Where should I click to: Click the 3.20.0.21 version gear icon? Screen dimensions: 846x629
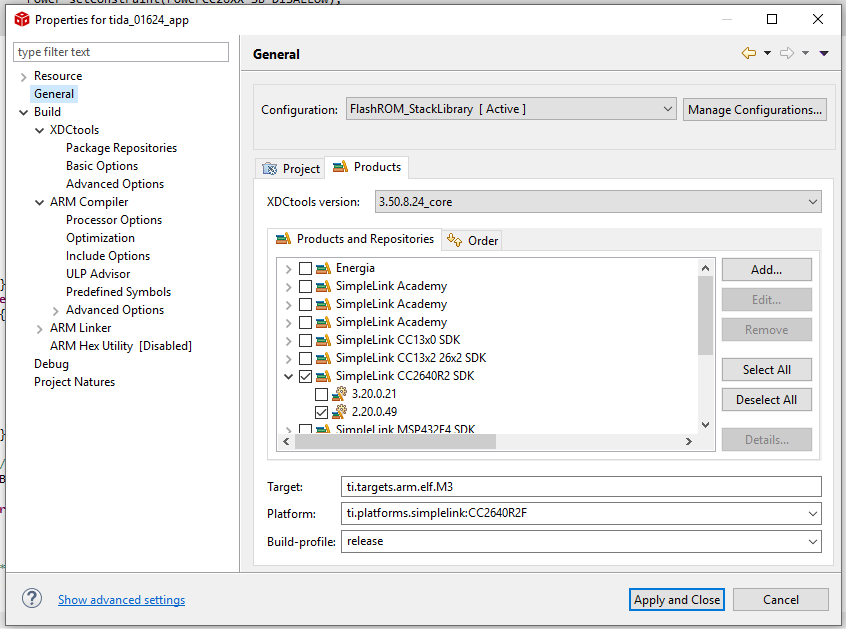click(x=339, y=394)
